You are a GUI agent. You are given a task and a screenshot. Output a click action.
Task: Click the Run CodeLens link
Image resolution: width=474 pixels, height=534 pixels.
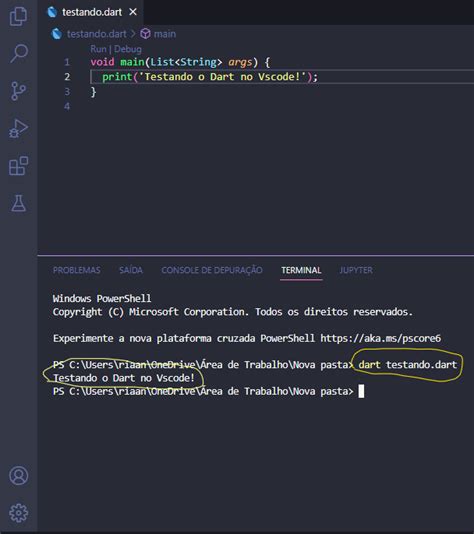[x=98, y=49]
